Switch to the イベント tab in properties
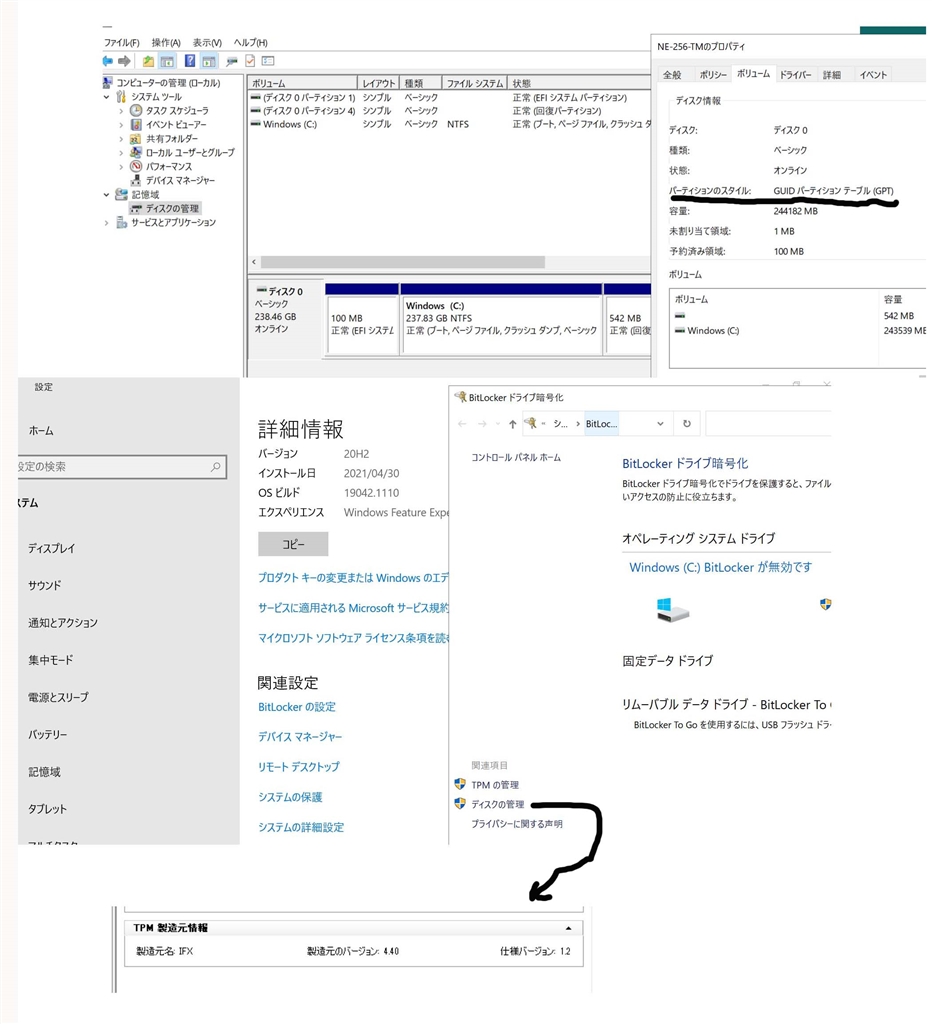Screen dimensions: 932x1024 click(x=873, y=74)
